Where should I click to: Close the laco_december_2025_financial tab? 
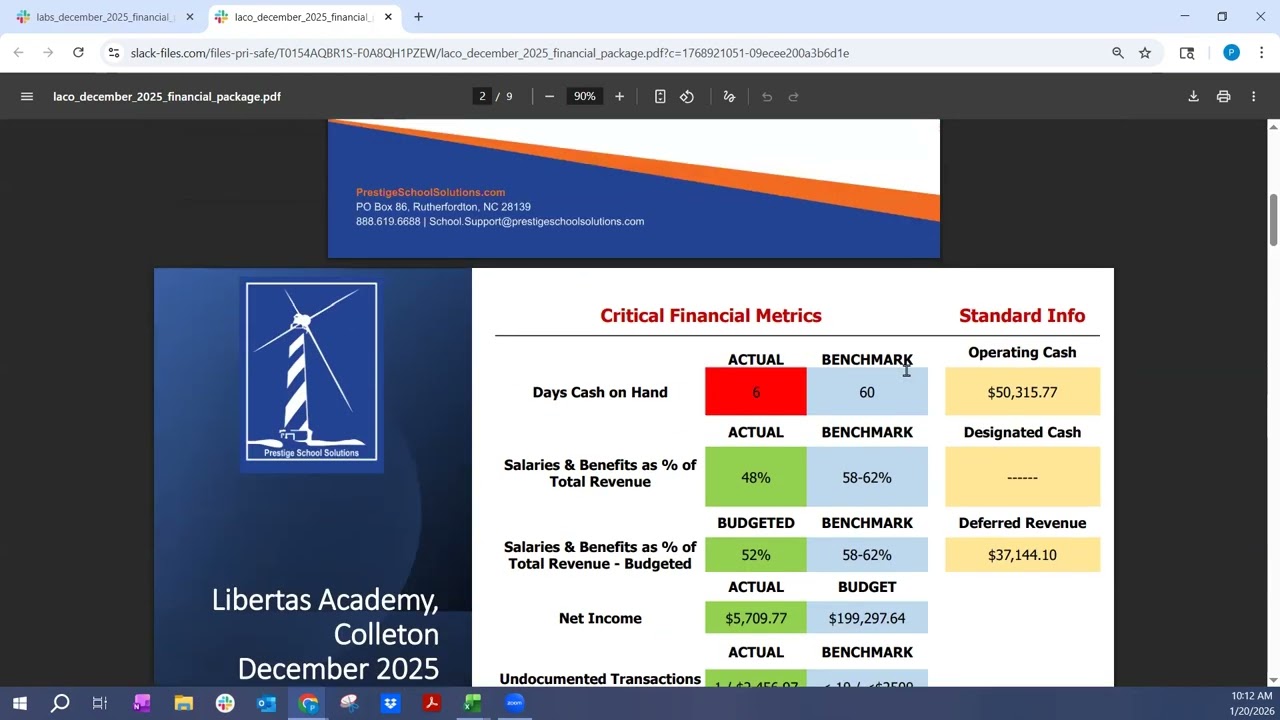pos(388,17)
